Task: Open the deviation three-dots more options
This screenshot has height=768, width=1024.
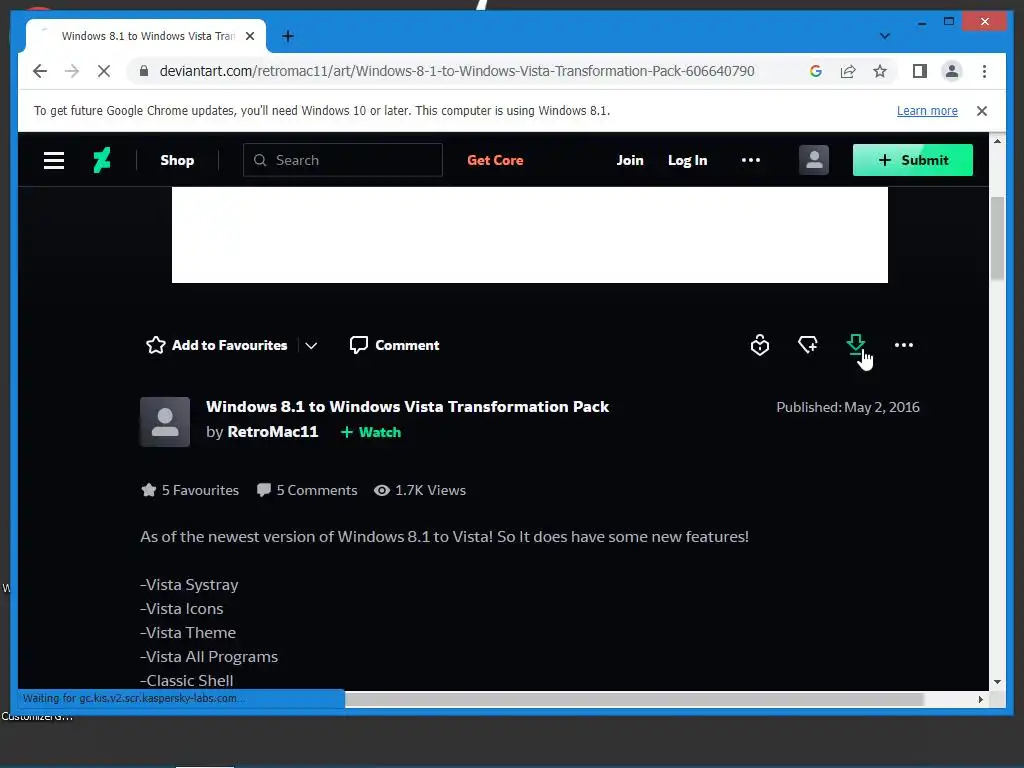Action: (903, 345)
